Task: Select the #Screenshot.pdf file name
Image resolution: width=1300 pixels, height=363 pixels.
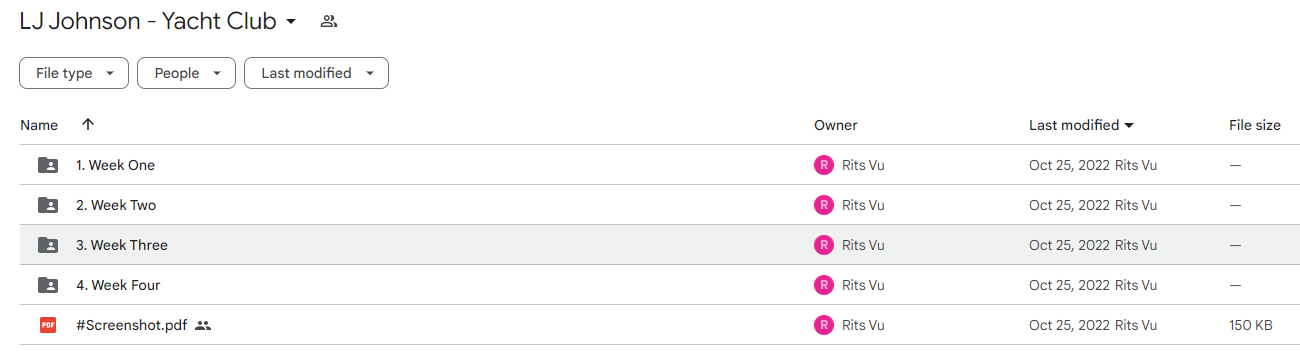Action: (x=132, y=325)
